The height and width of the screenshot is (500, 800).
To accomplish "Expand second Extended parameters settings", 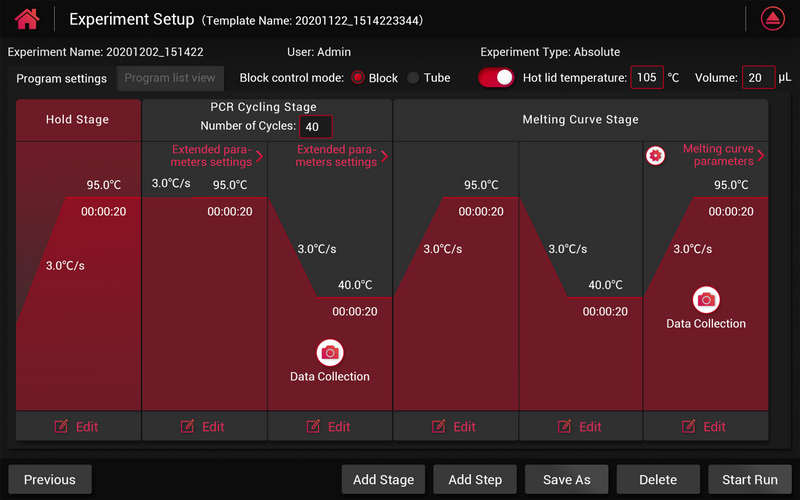I will [x=342, y=156].
